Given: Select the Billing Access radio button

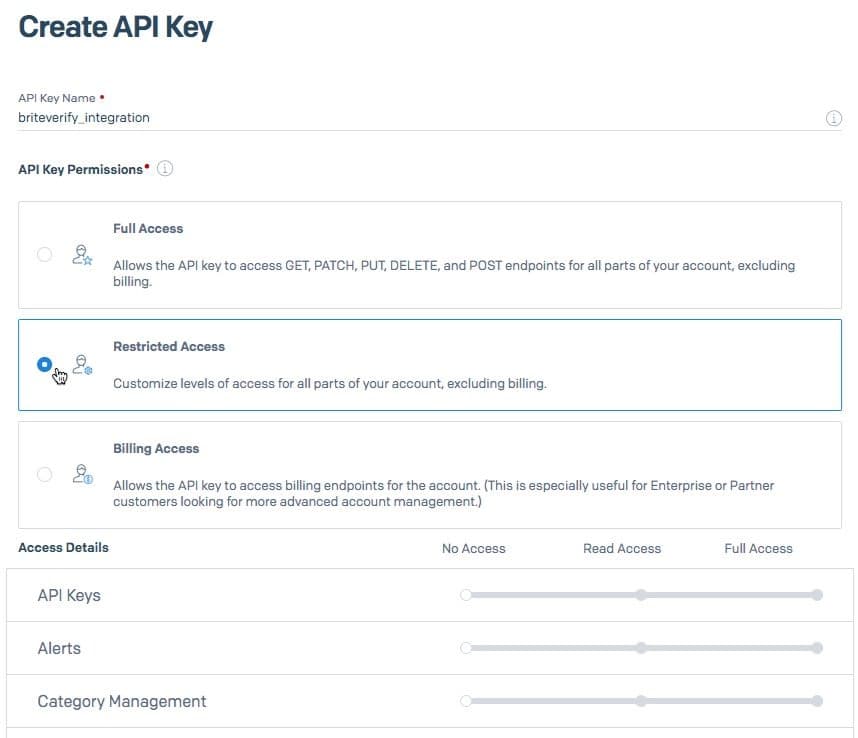Looking at the screenshot, I should [44, 476].
